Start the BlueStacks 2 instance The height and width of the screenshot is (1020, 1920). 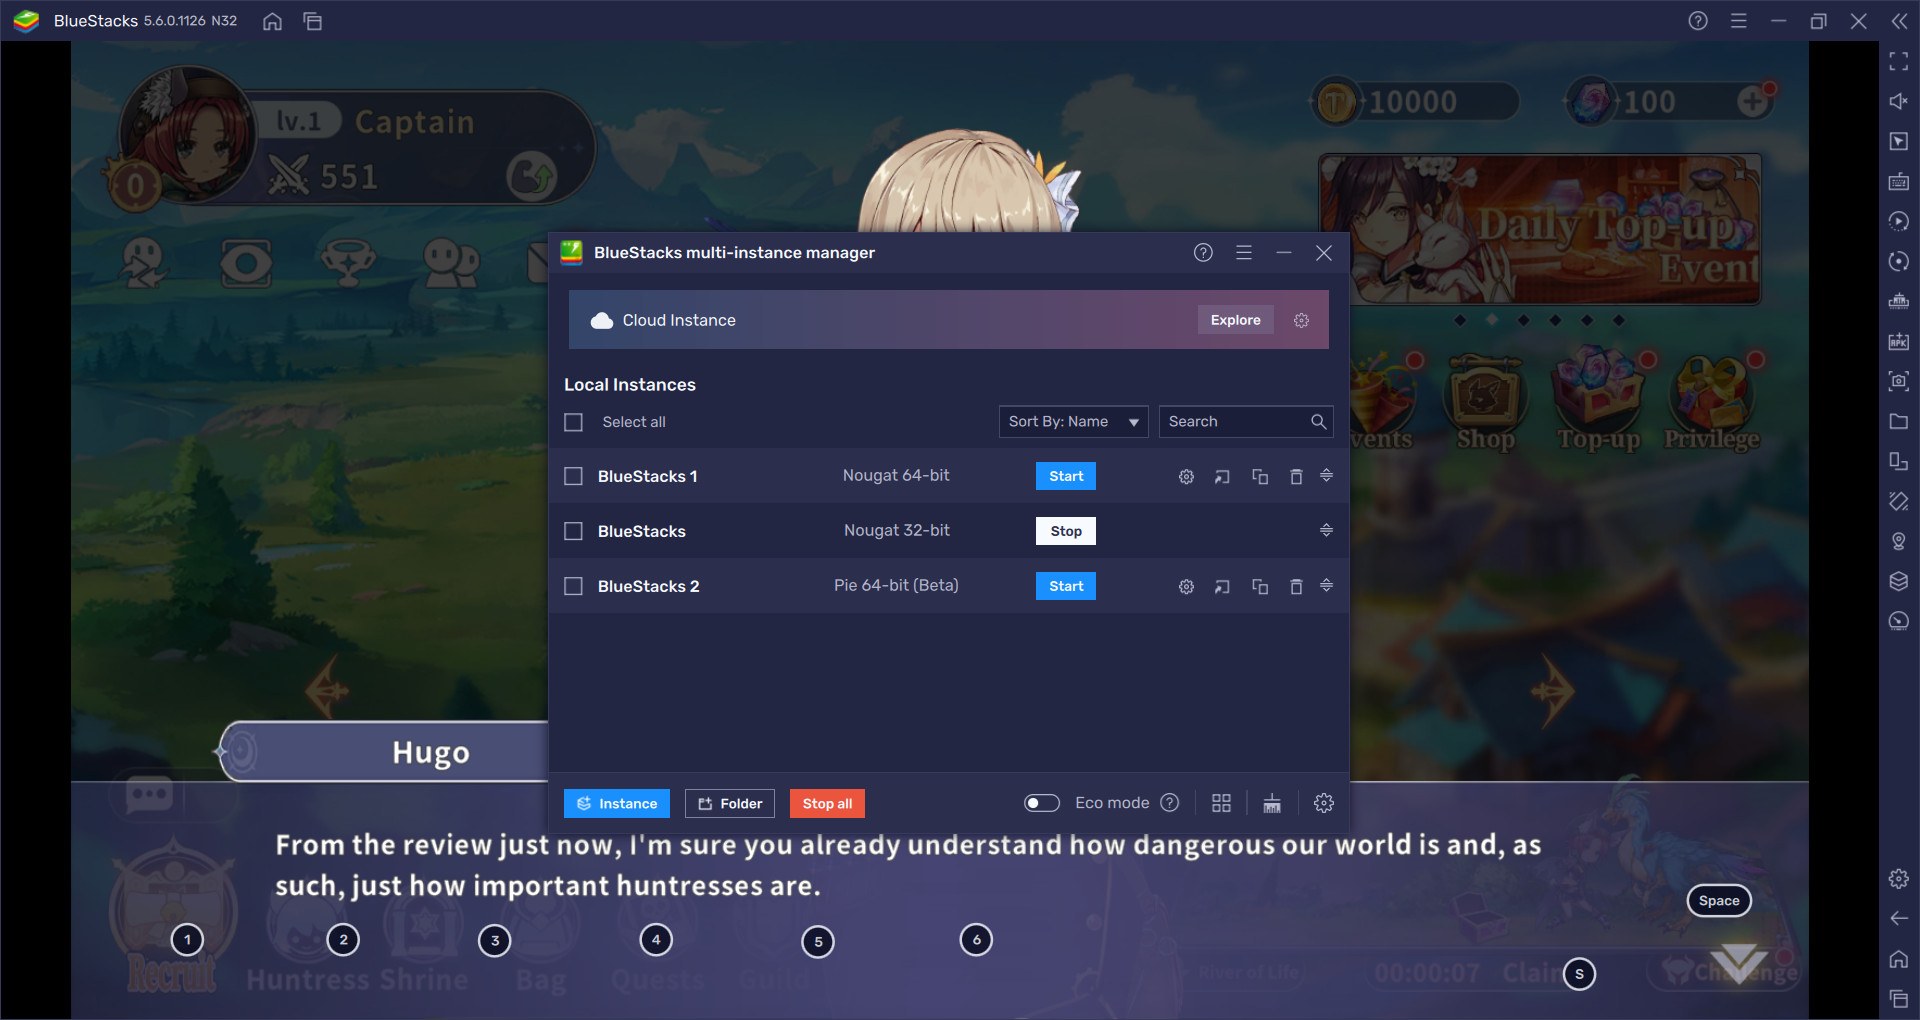[1066, 586]
